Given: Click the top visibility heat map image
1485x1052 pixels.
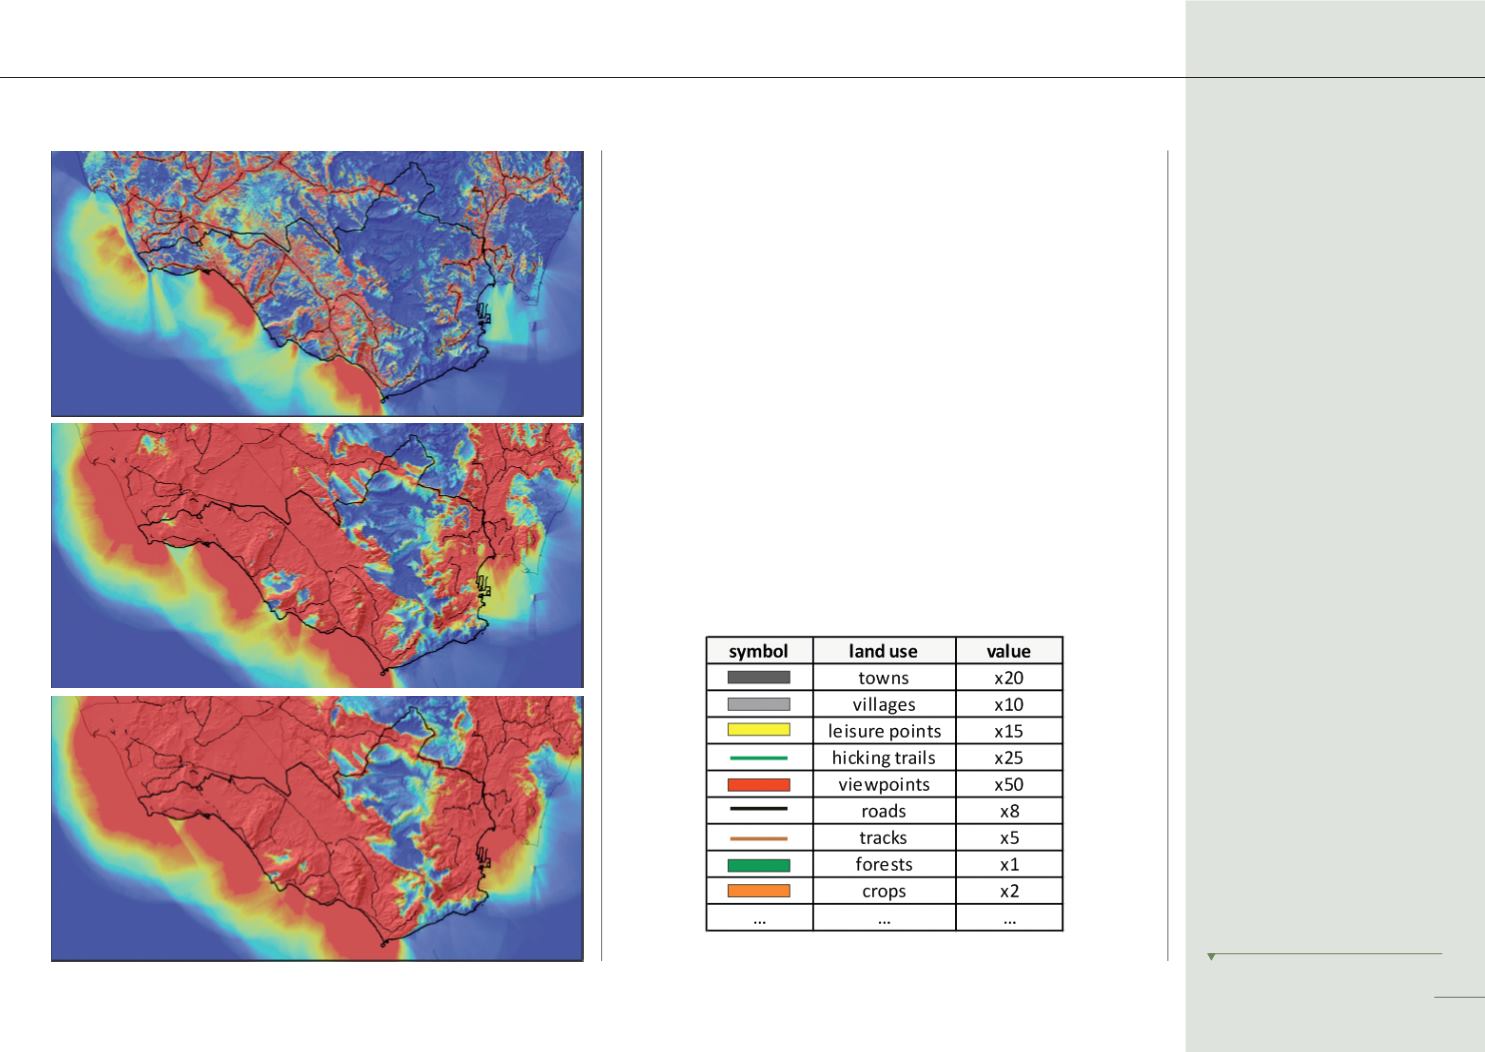Looking at the screenshot, I should tap(317, 283).
